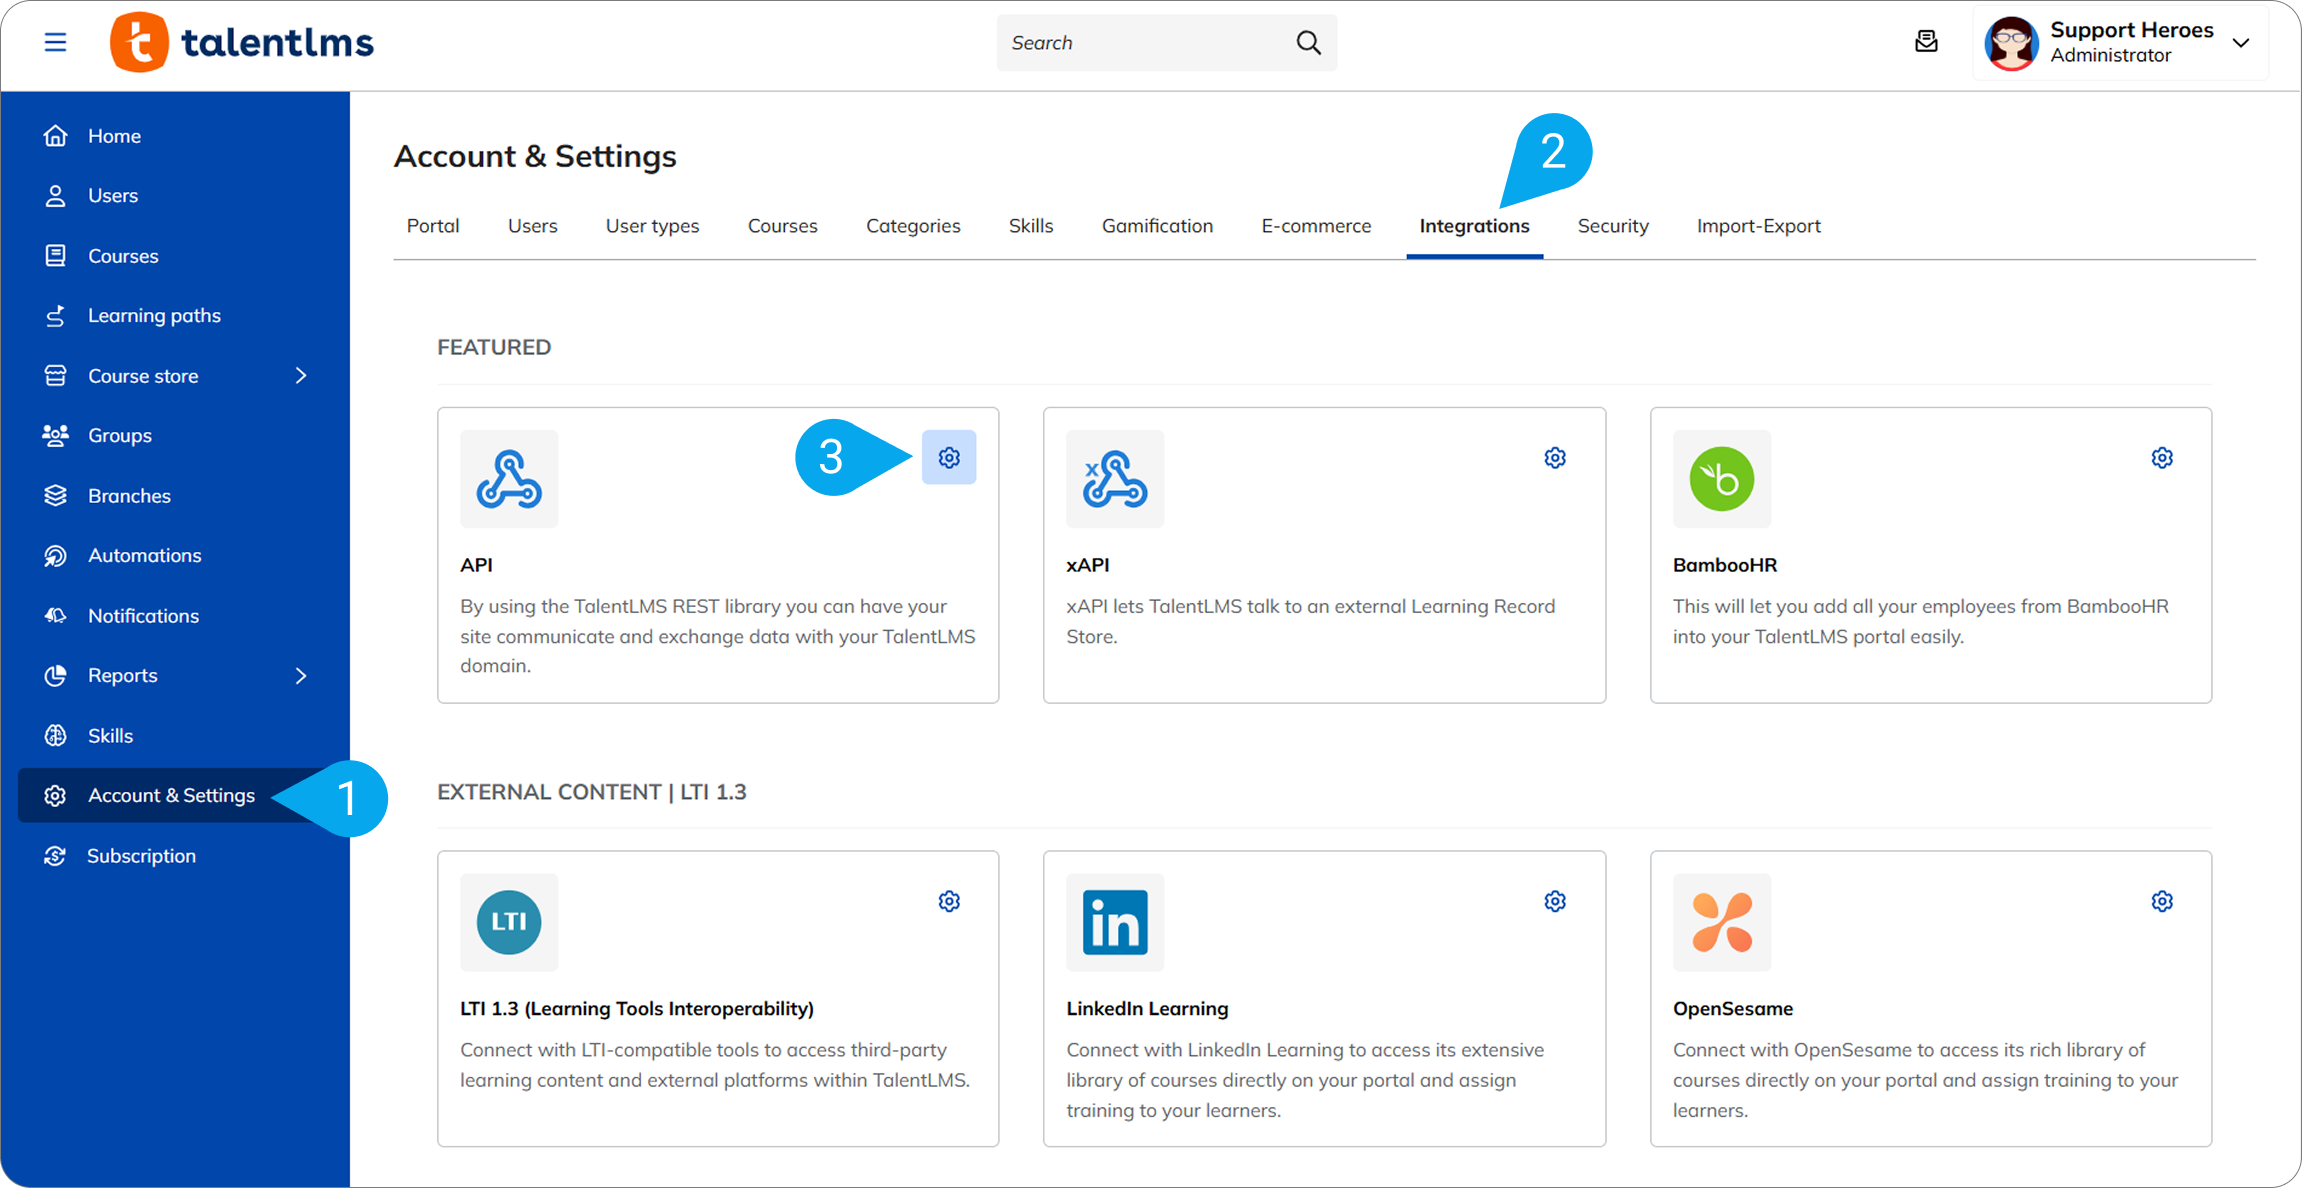The height and width of the screenshot is (1188, 2302).
Task: Open API integration settings gear
Action: tap(949, 458)
